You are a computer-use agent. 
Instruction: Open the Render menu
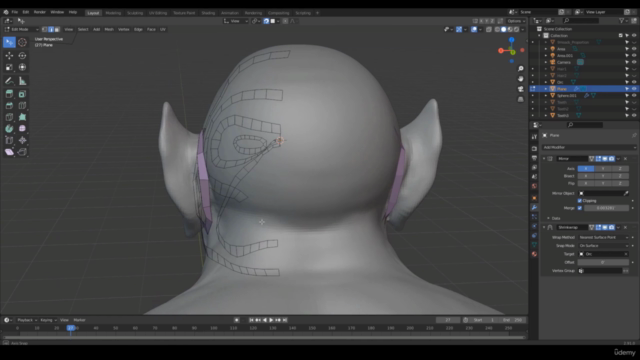40,12
